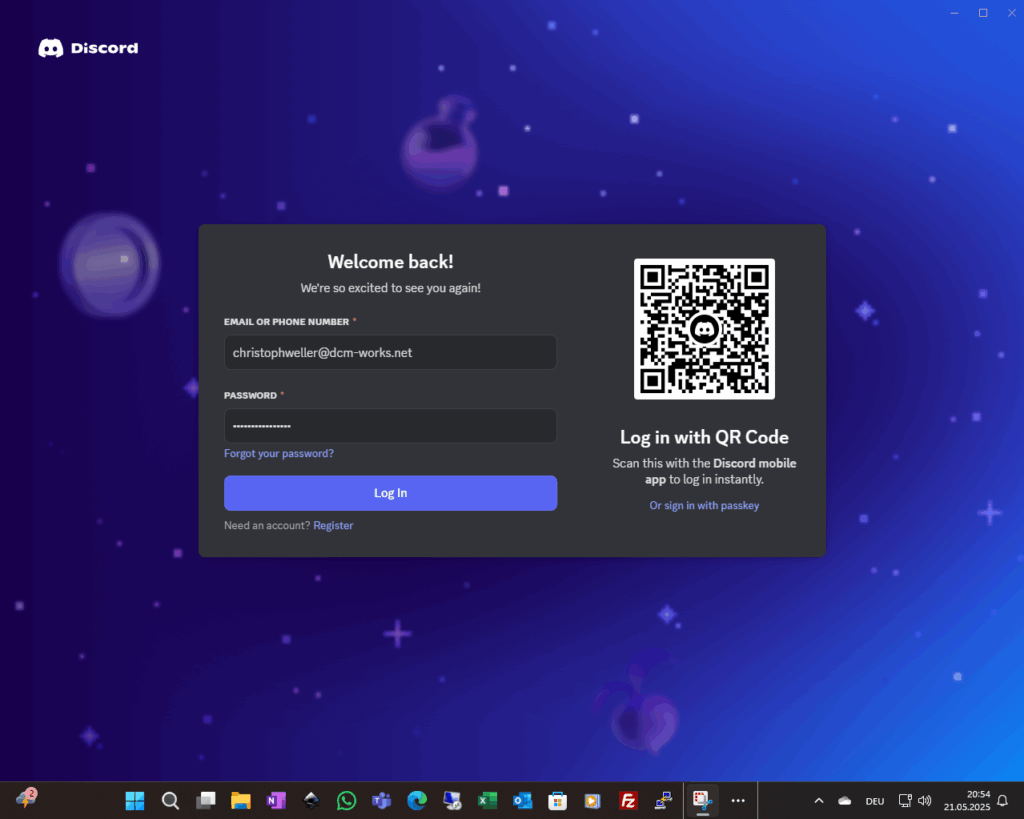Open Microsoft Store from taskbar
The height and width of the screenshot is (819, 1024).
557,801
